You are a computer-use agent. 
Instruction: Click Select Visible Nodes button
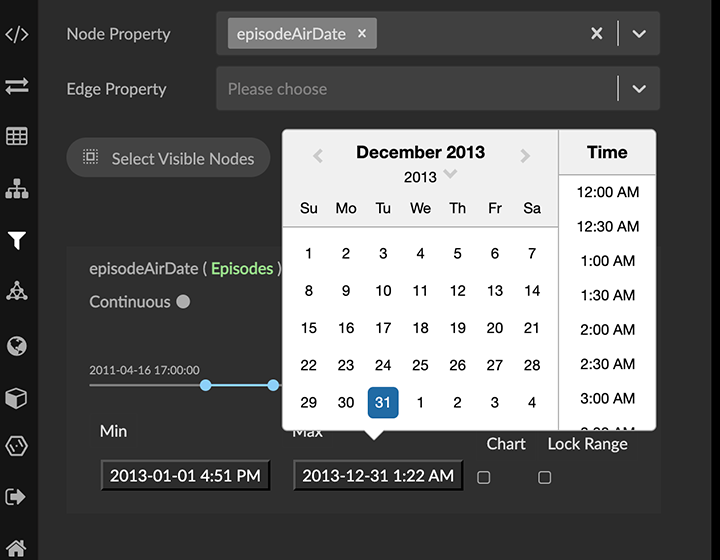coord(169,158)
